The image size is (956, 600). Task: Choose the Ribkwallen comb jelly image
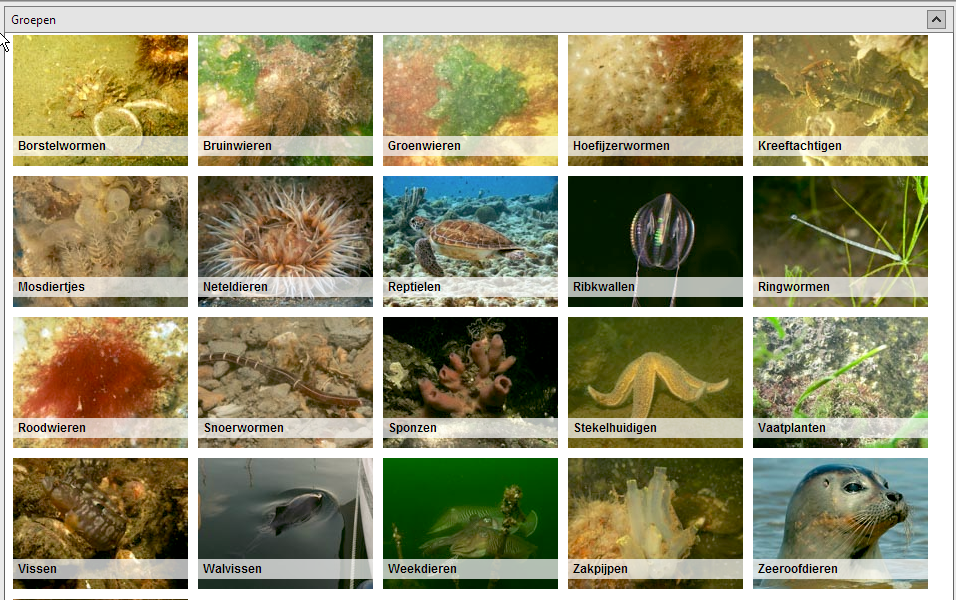(x=655, y=241)
